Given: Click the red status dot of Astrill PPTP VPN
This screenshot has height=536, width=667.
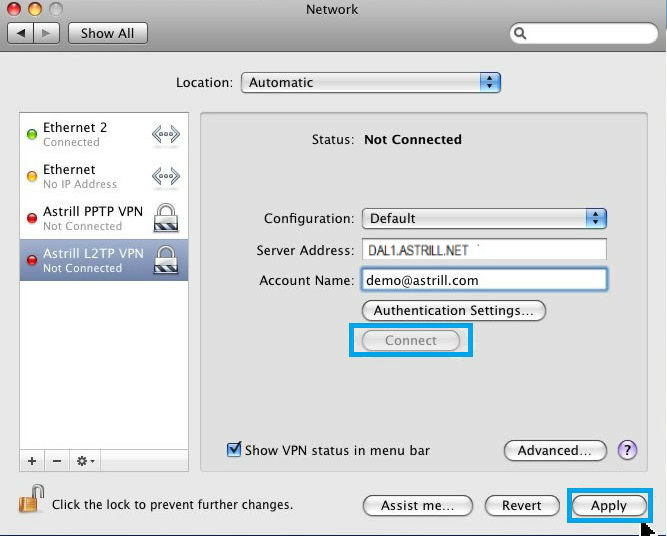Looking at the screenshot, I should [x=32, y=218].
